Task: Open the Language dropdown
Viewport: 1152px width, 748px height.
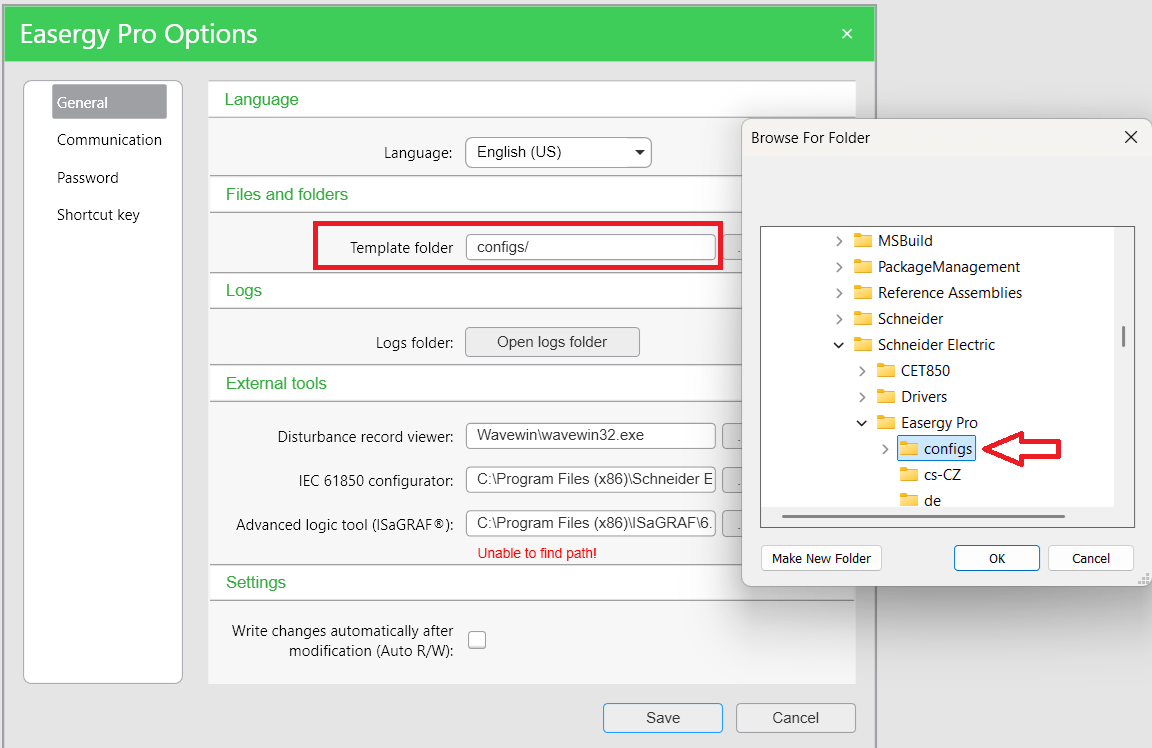Action: pos(558,152)
